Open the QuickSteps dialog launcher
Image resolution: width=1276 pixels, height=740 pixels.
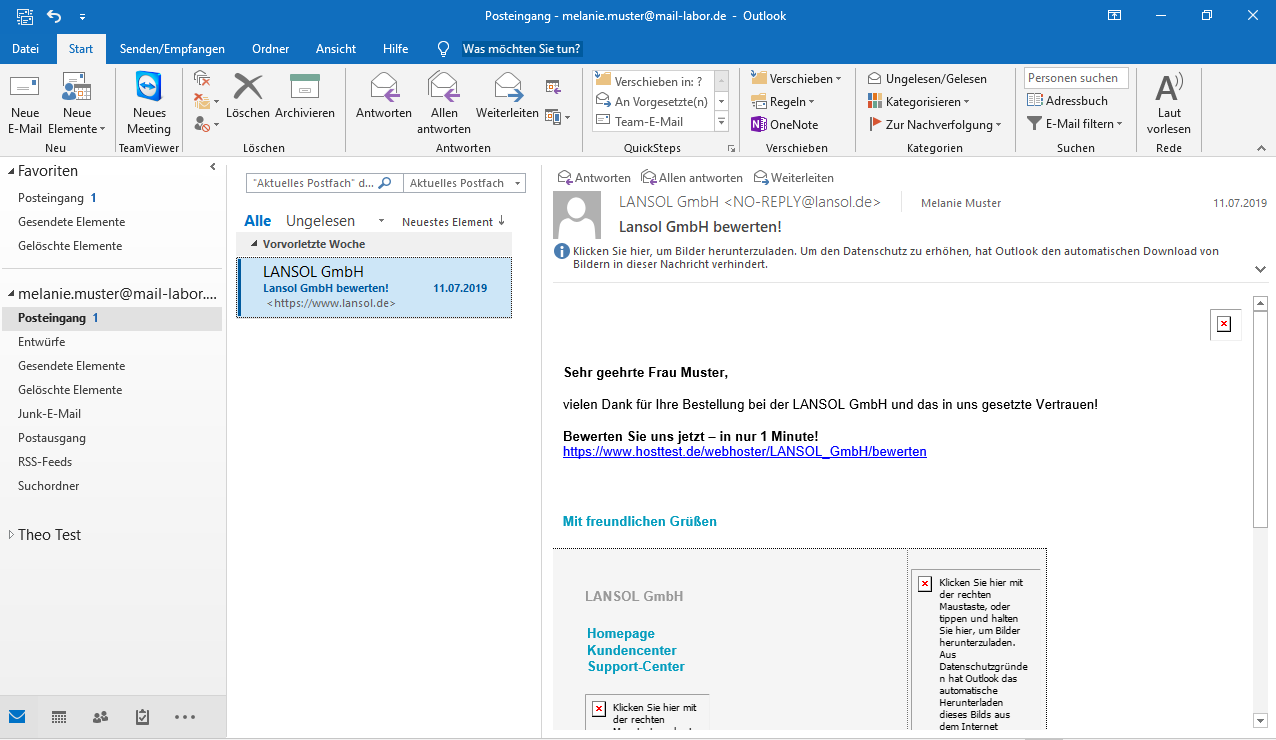[731, 148]
